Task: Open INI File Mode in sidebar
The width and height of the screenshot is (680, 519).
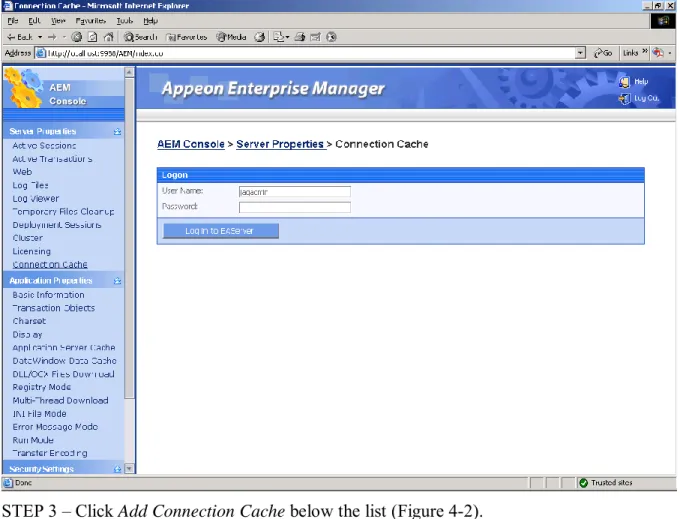Action: 39,414
